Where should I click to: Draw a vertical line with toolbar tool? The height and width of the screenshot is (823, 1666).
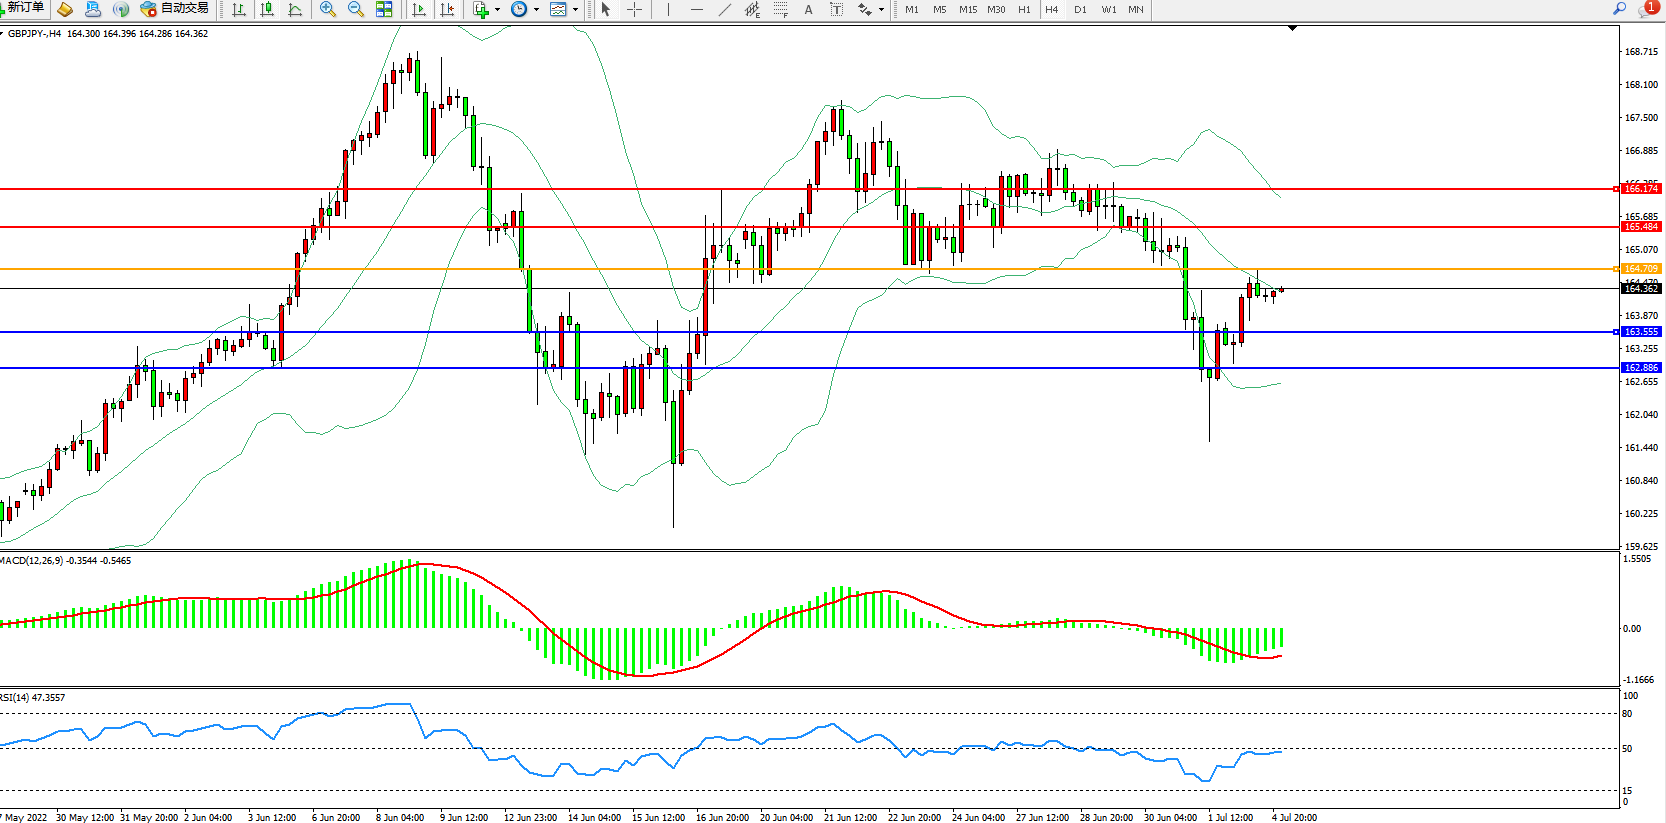[668, 9]
